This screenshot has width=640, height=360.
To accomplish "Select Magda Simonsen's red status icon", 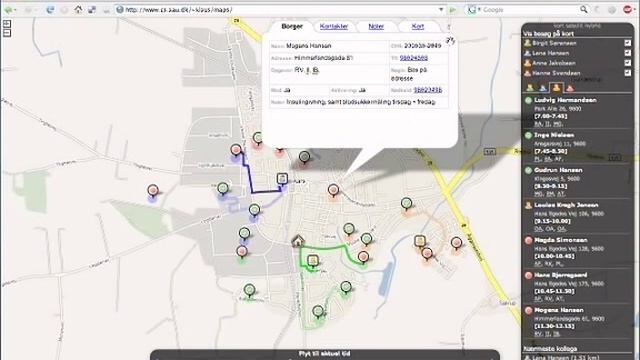I will click(528, 240).
